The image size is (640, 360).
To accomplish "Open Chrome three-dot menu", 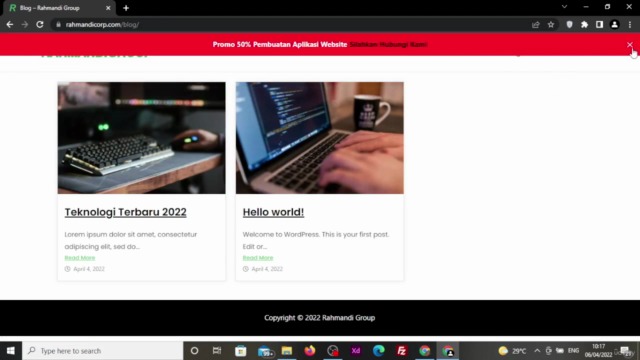I will [630, 24].
